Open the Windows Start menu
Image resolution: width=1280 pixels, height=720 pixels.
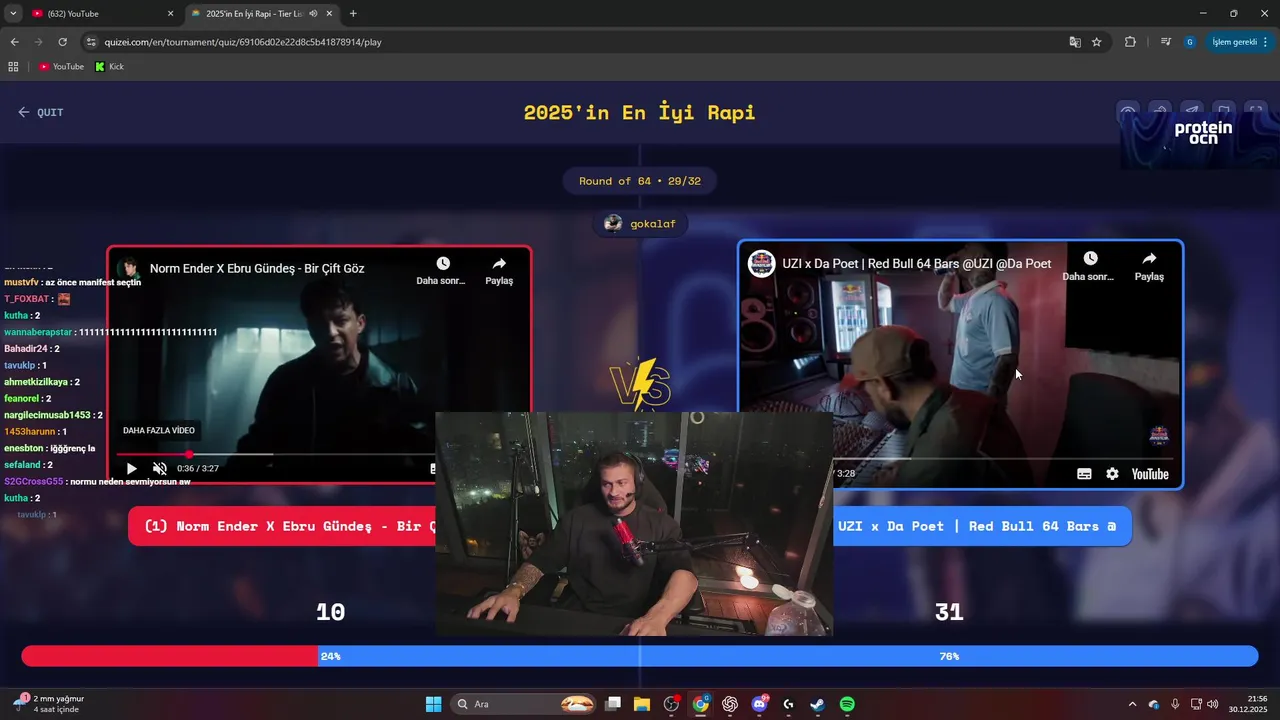coord(433,704)
